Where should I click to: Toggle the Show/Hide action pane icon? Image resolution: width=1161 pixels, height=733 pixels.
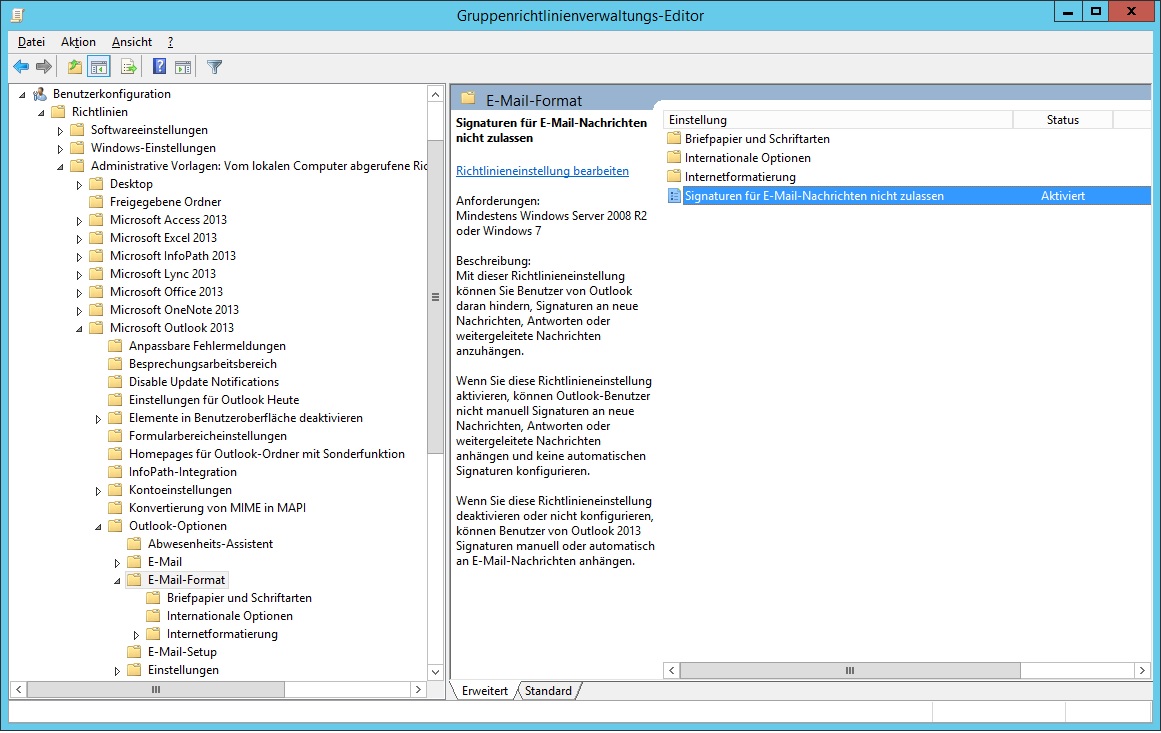[183, 67]
